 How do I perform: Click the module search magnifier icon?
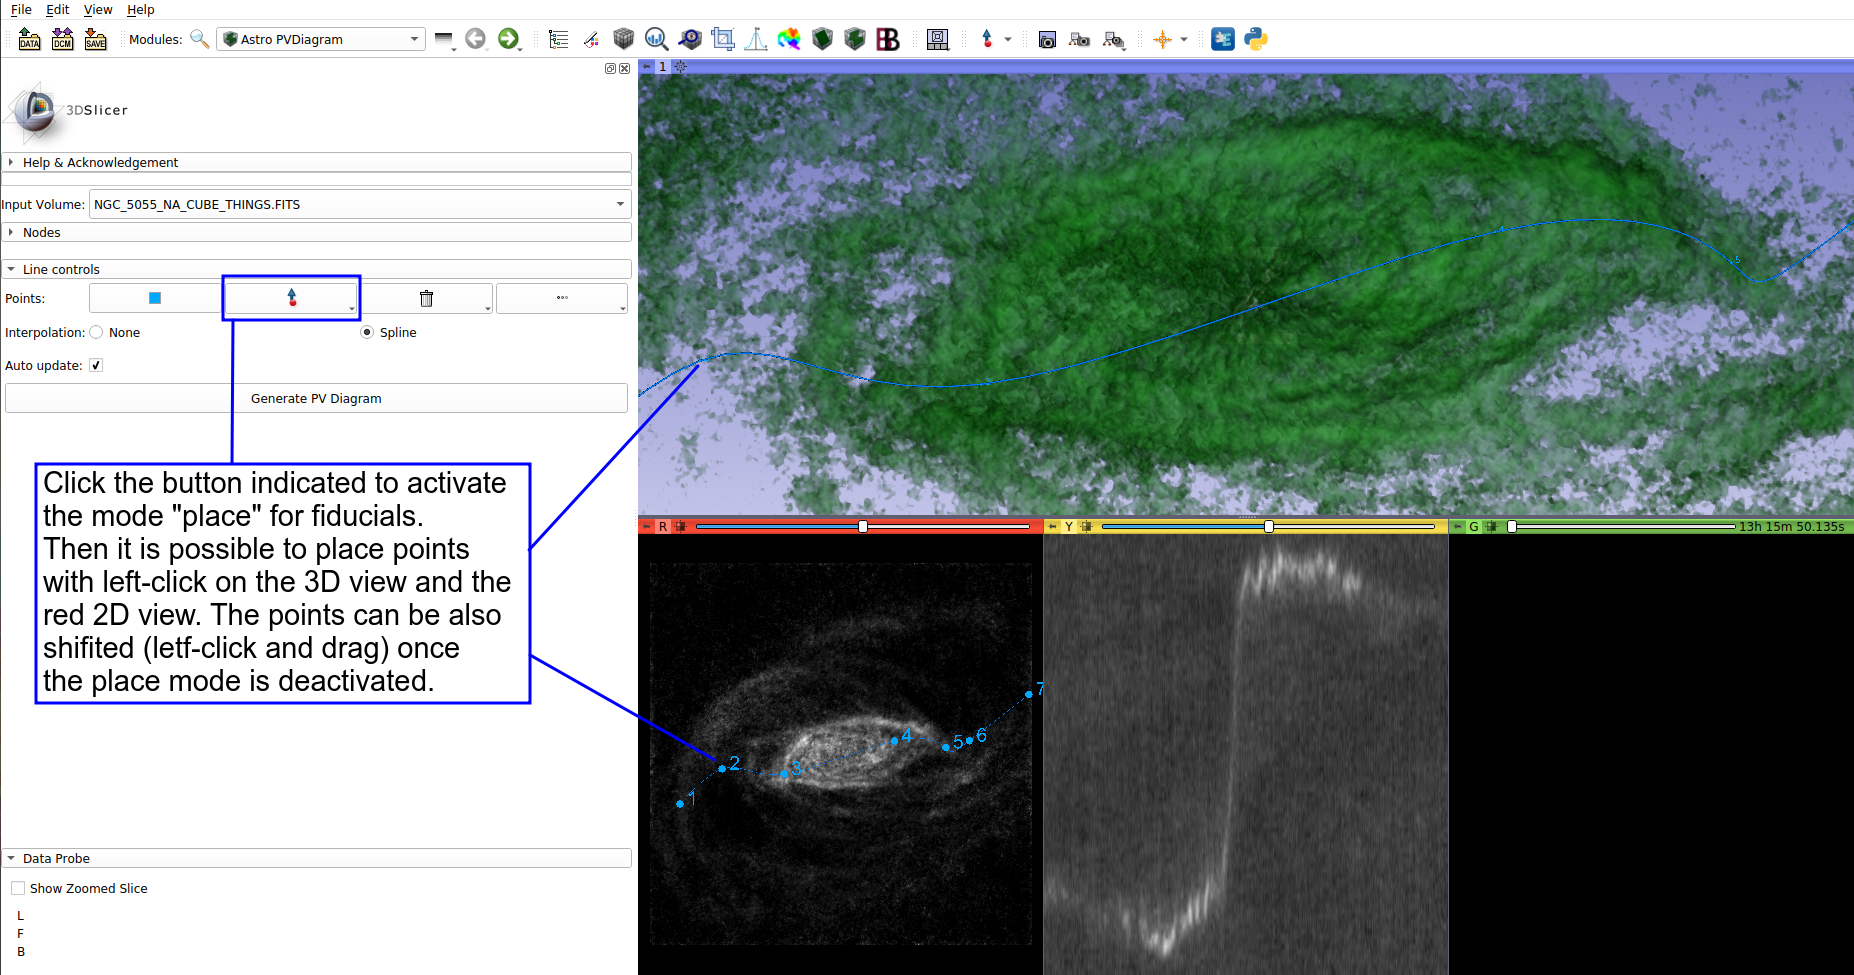(199, 39)
